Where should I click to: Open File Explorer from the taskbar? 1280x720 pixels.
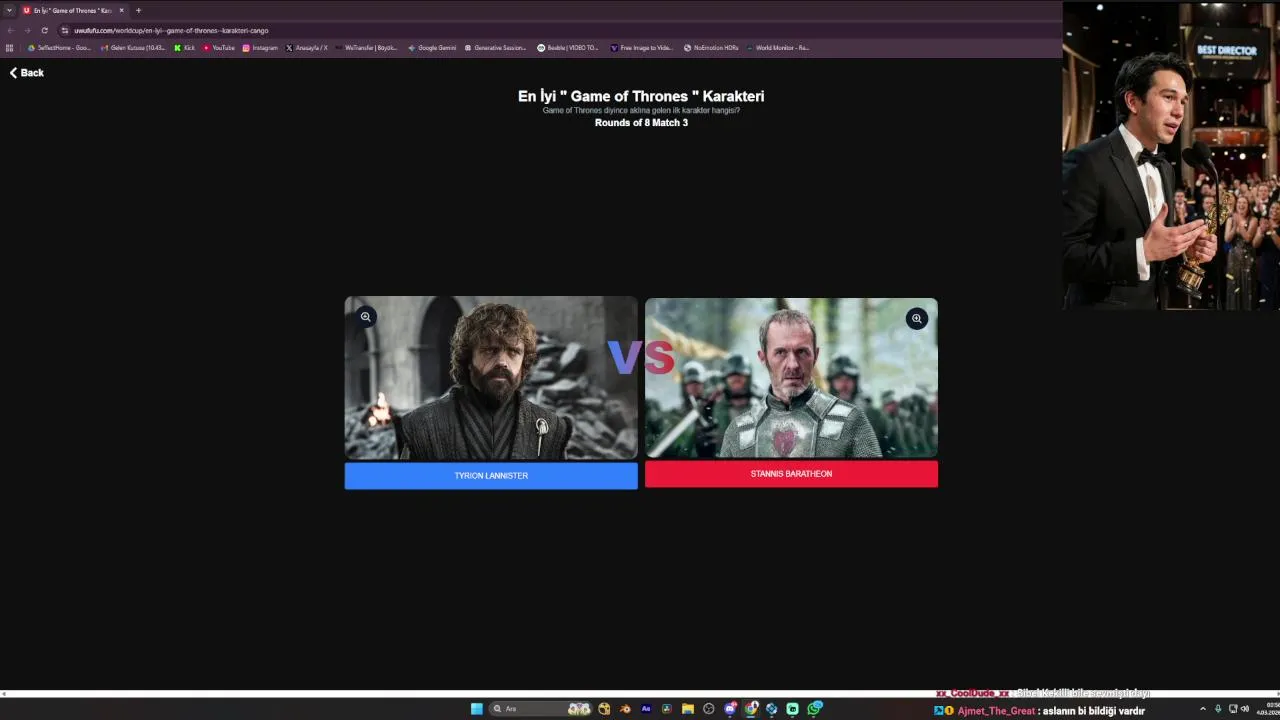point(688,709)
